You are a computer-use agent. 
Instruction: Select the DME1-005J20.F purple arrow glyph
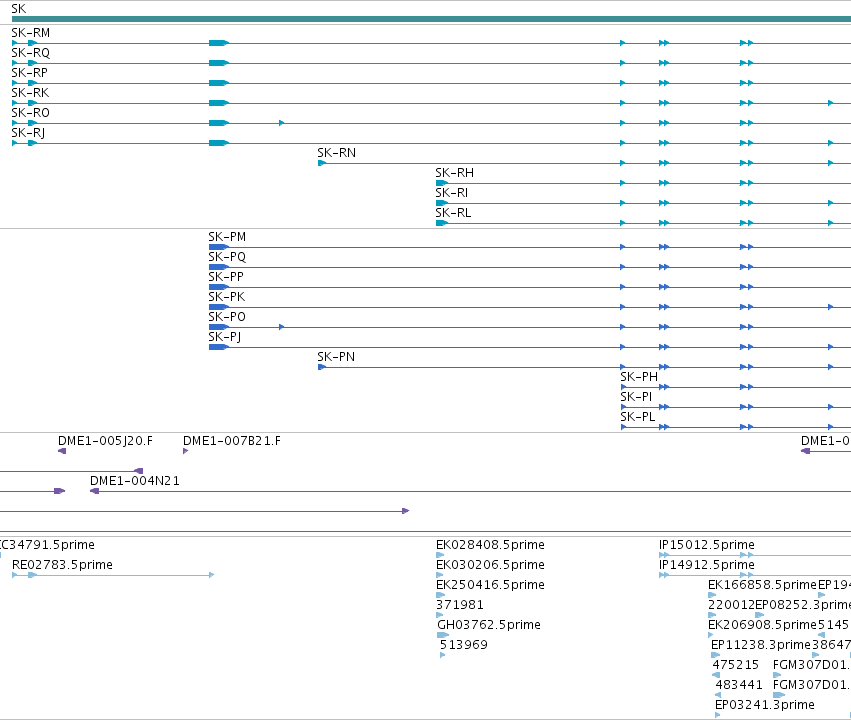click(x=62, y=451)
